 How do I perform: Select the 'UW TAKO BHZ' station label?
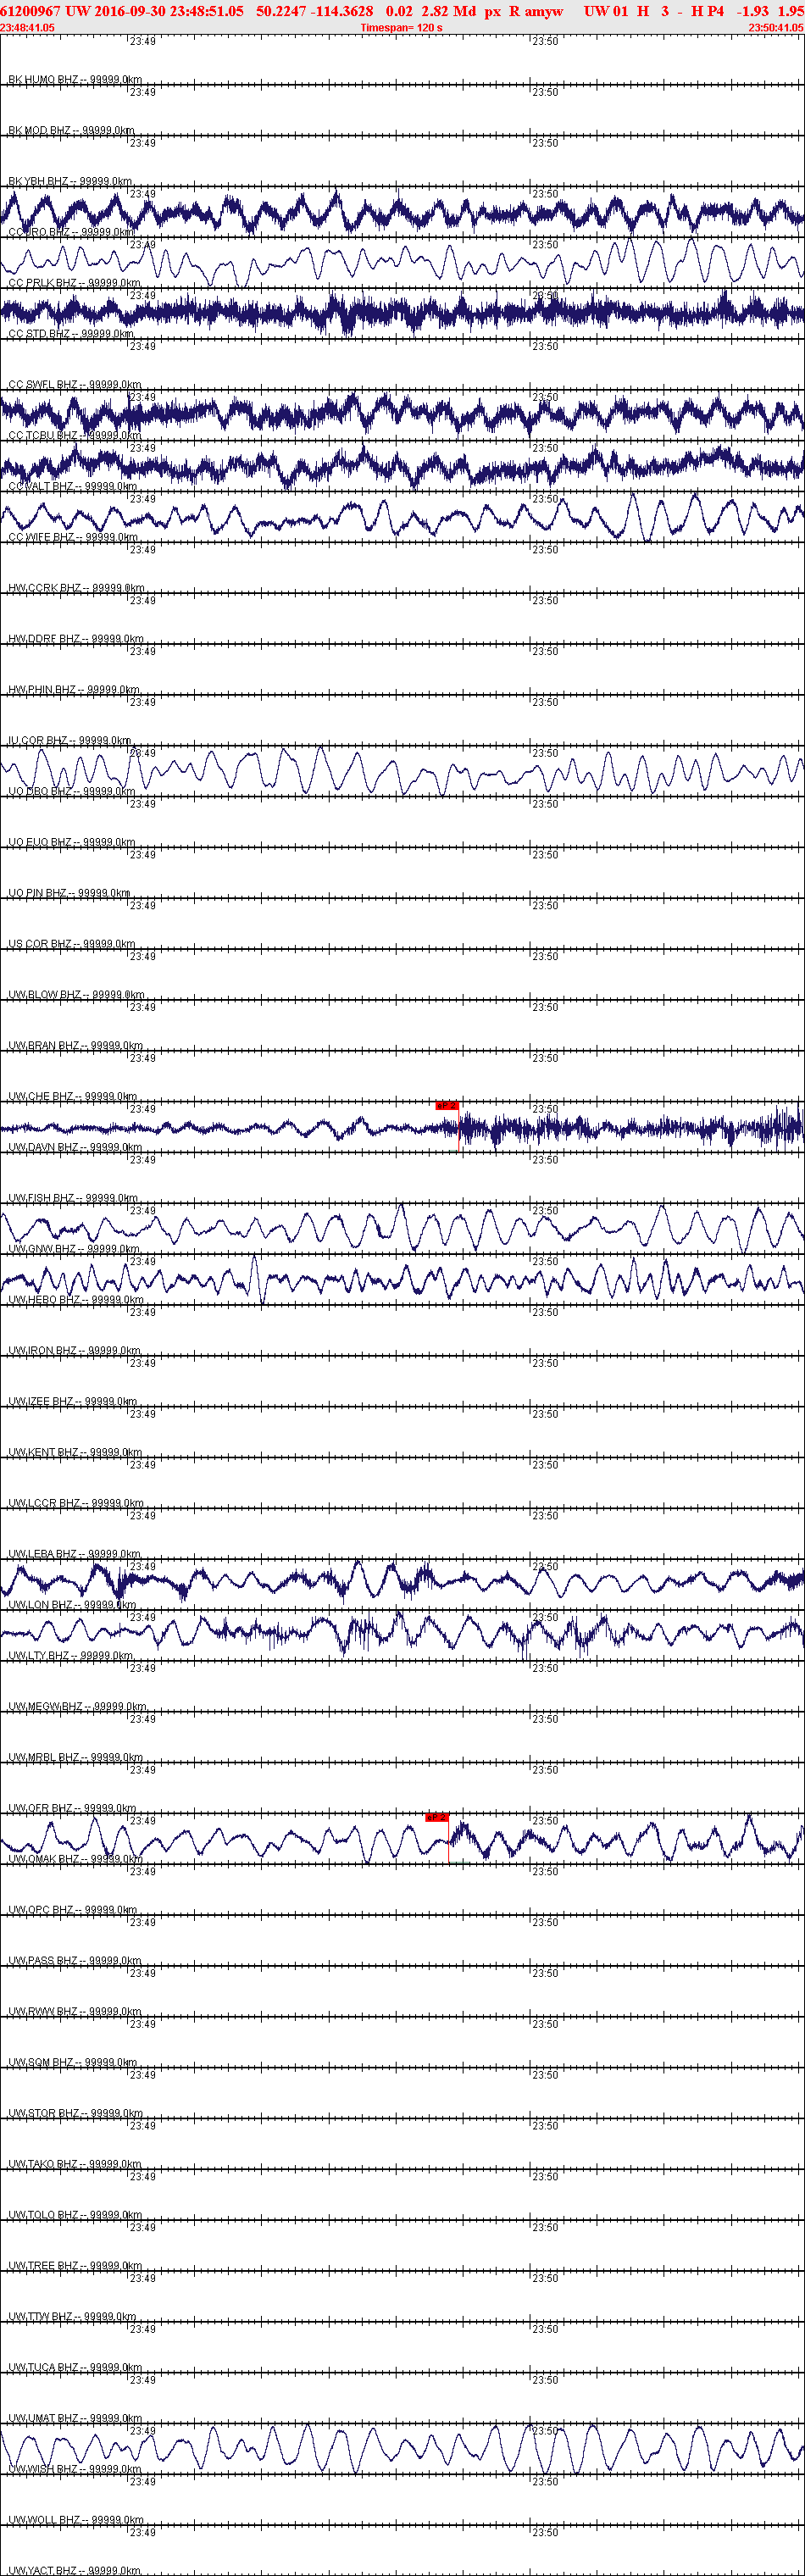[x=75, y=2164]
